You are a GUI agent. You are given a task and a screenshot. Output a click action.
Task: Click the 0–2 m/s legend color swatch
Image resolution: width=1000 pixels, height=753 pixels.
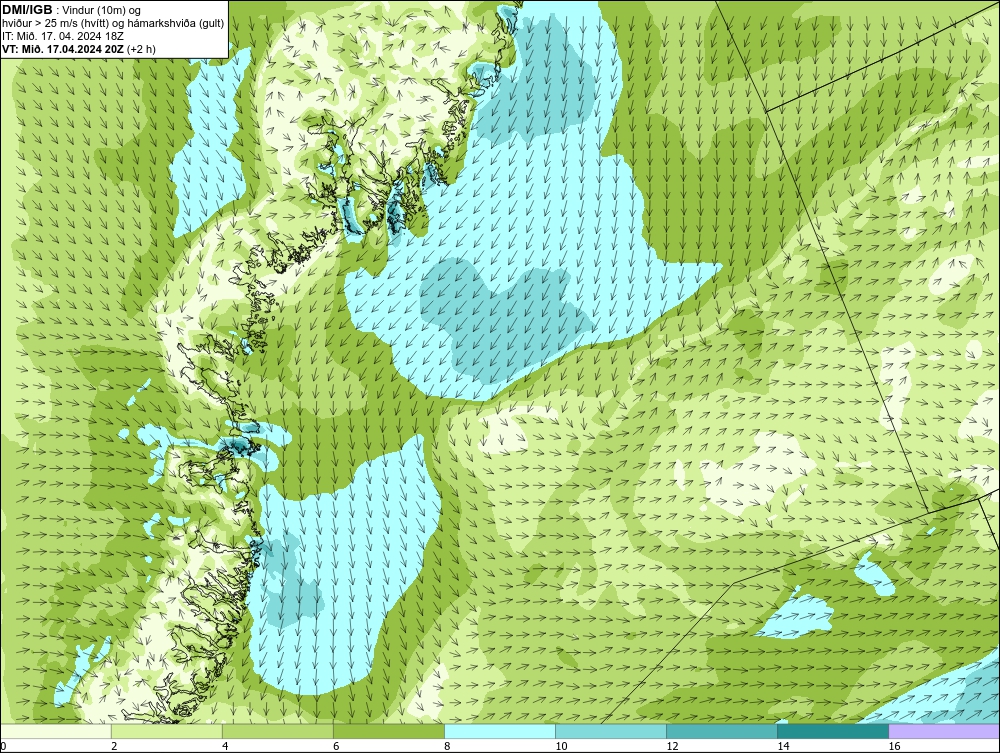(55, 731)
